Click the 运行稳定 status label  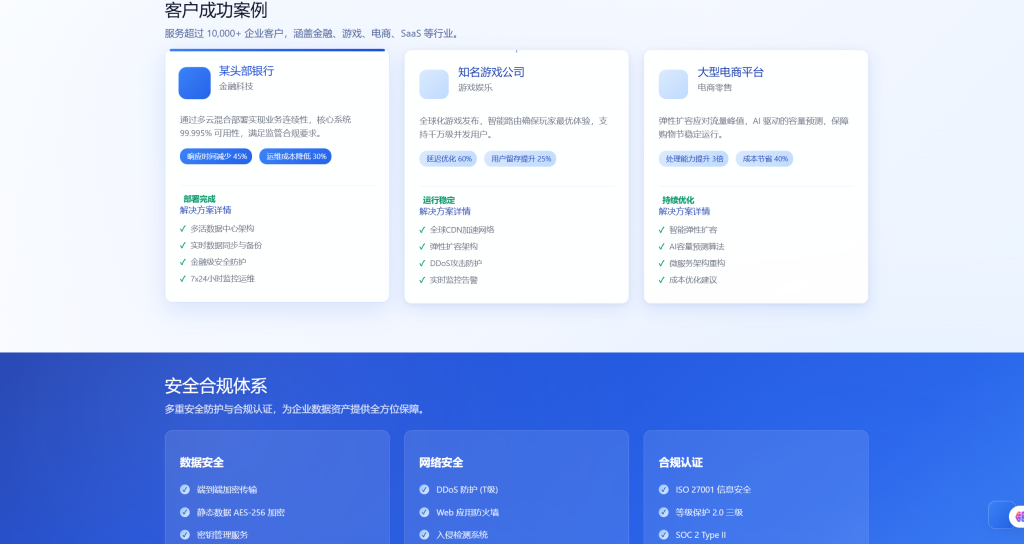tap(439, 200)
